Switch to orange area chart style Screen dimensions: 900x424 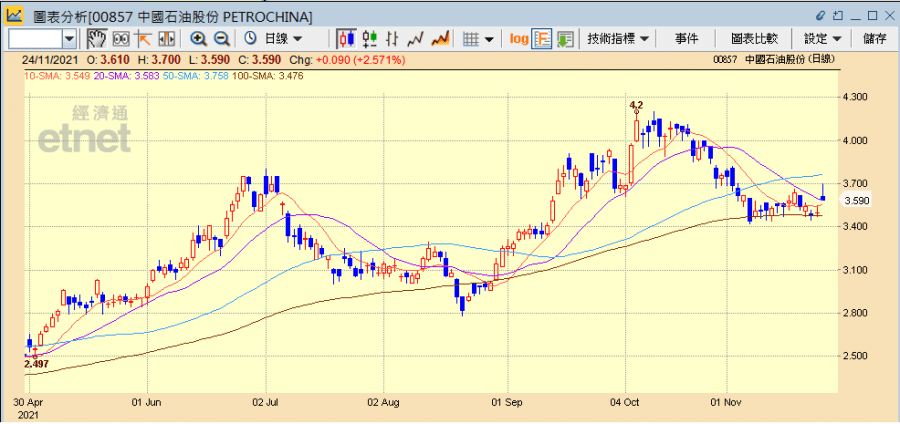click(440, 38)
